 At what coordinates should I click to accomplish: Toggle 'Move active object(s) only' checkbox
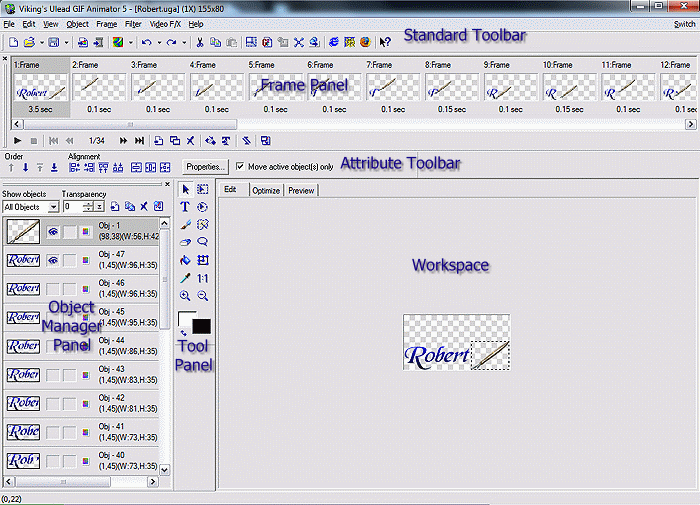[239, 166]
